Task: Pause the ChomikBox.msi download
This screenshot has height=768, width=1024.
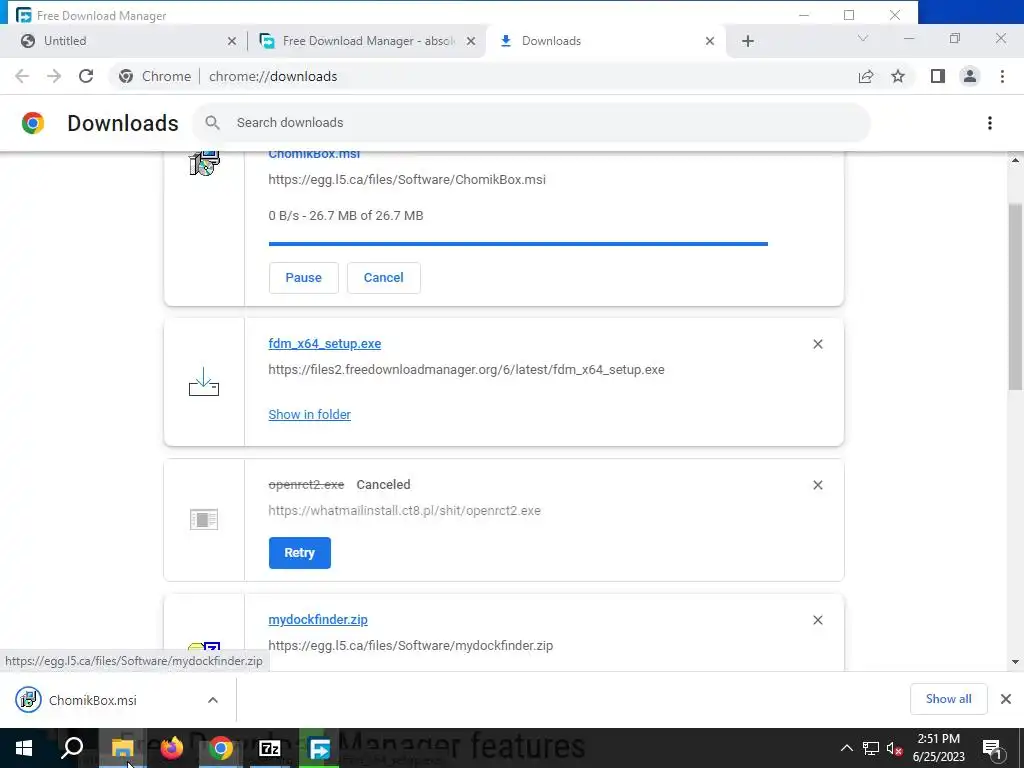Action: click(304, 278)
